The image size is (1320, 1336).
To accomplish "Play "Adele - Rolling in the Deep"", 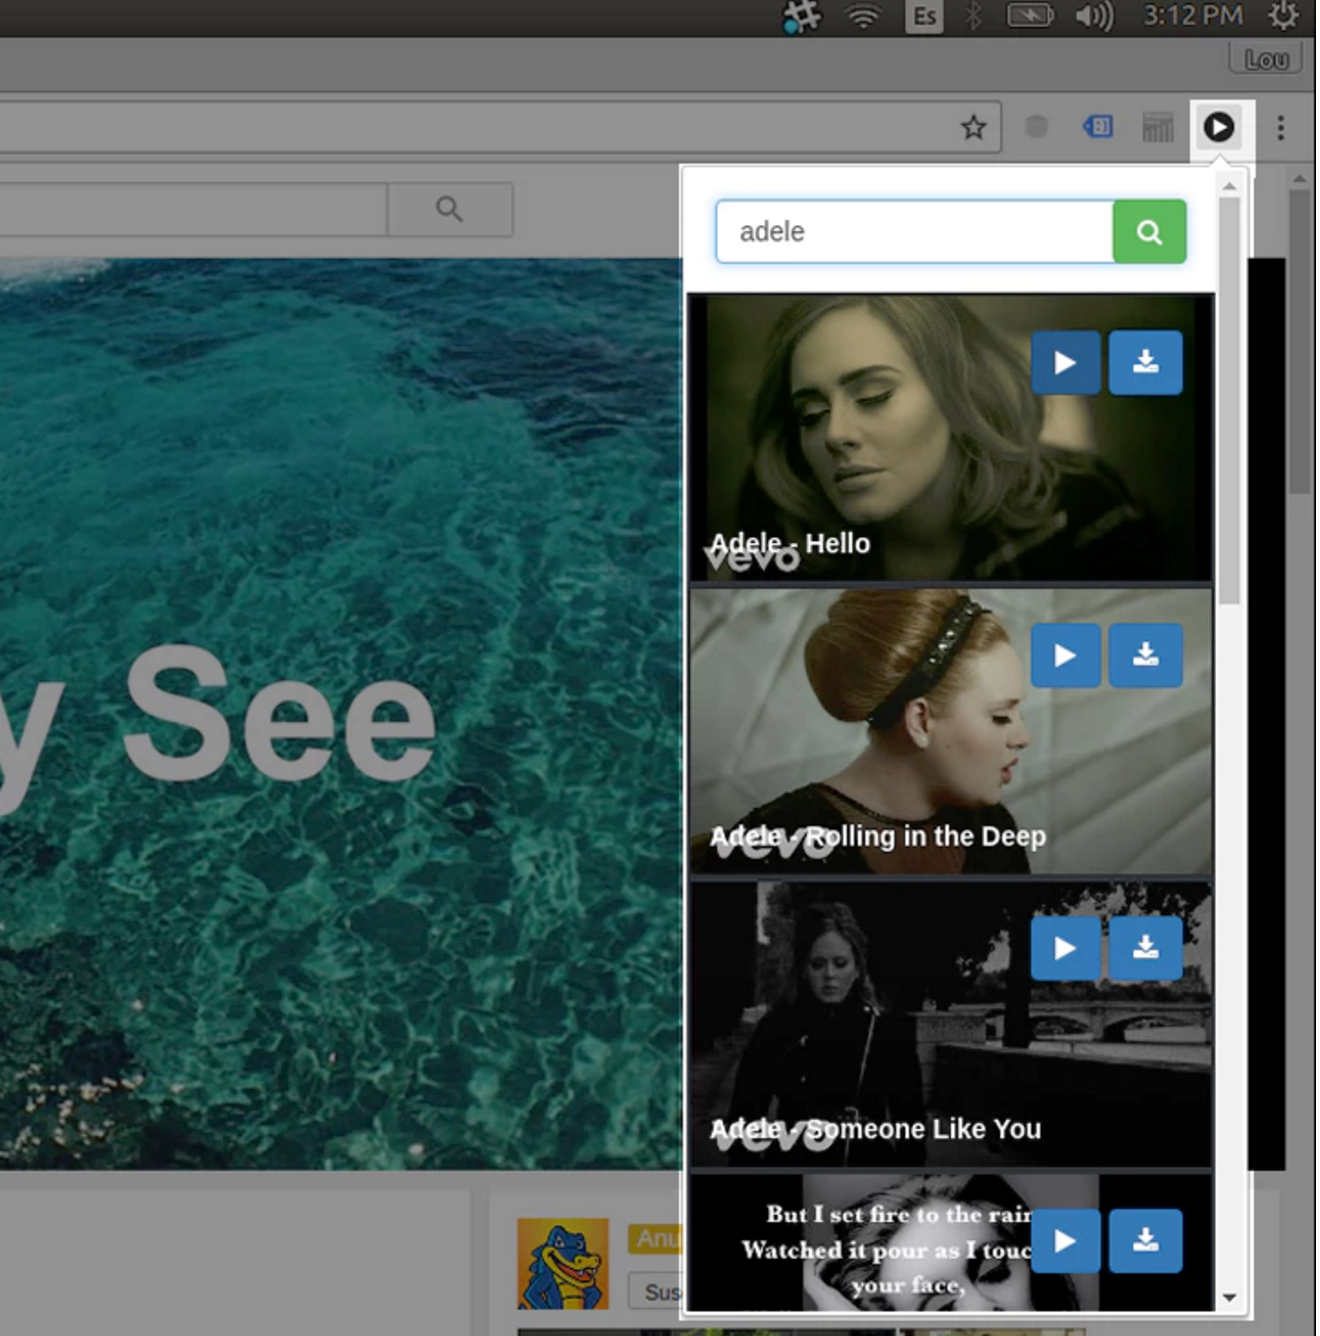I will [x=1066, y=655].
